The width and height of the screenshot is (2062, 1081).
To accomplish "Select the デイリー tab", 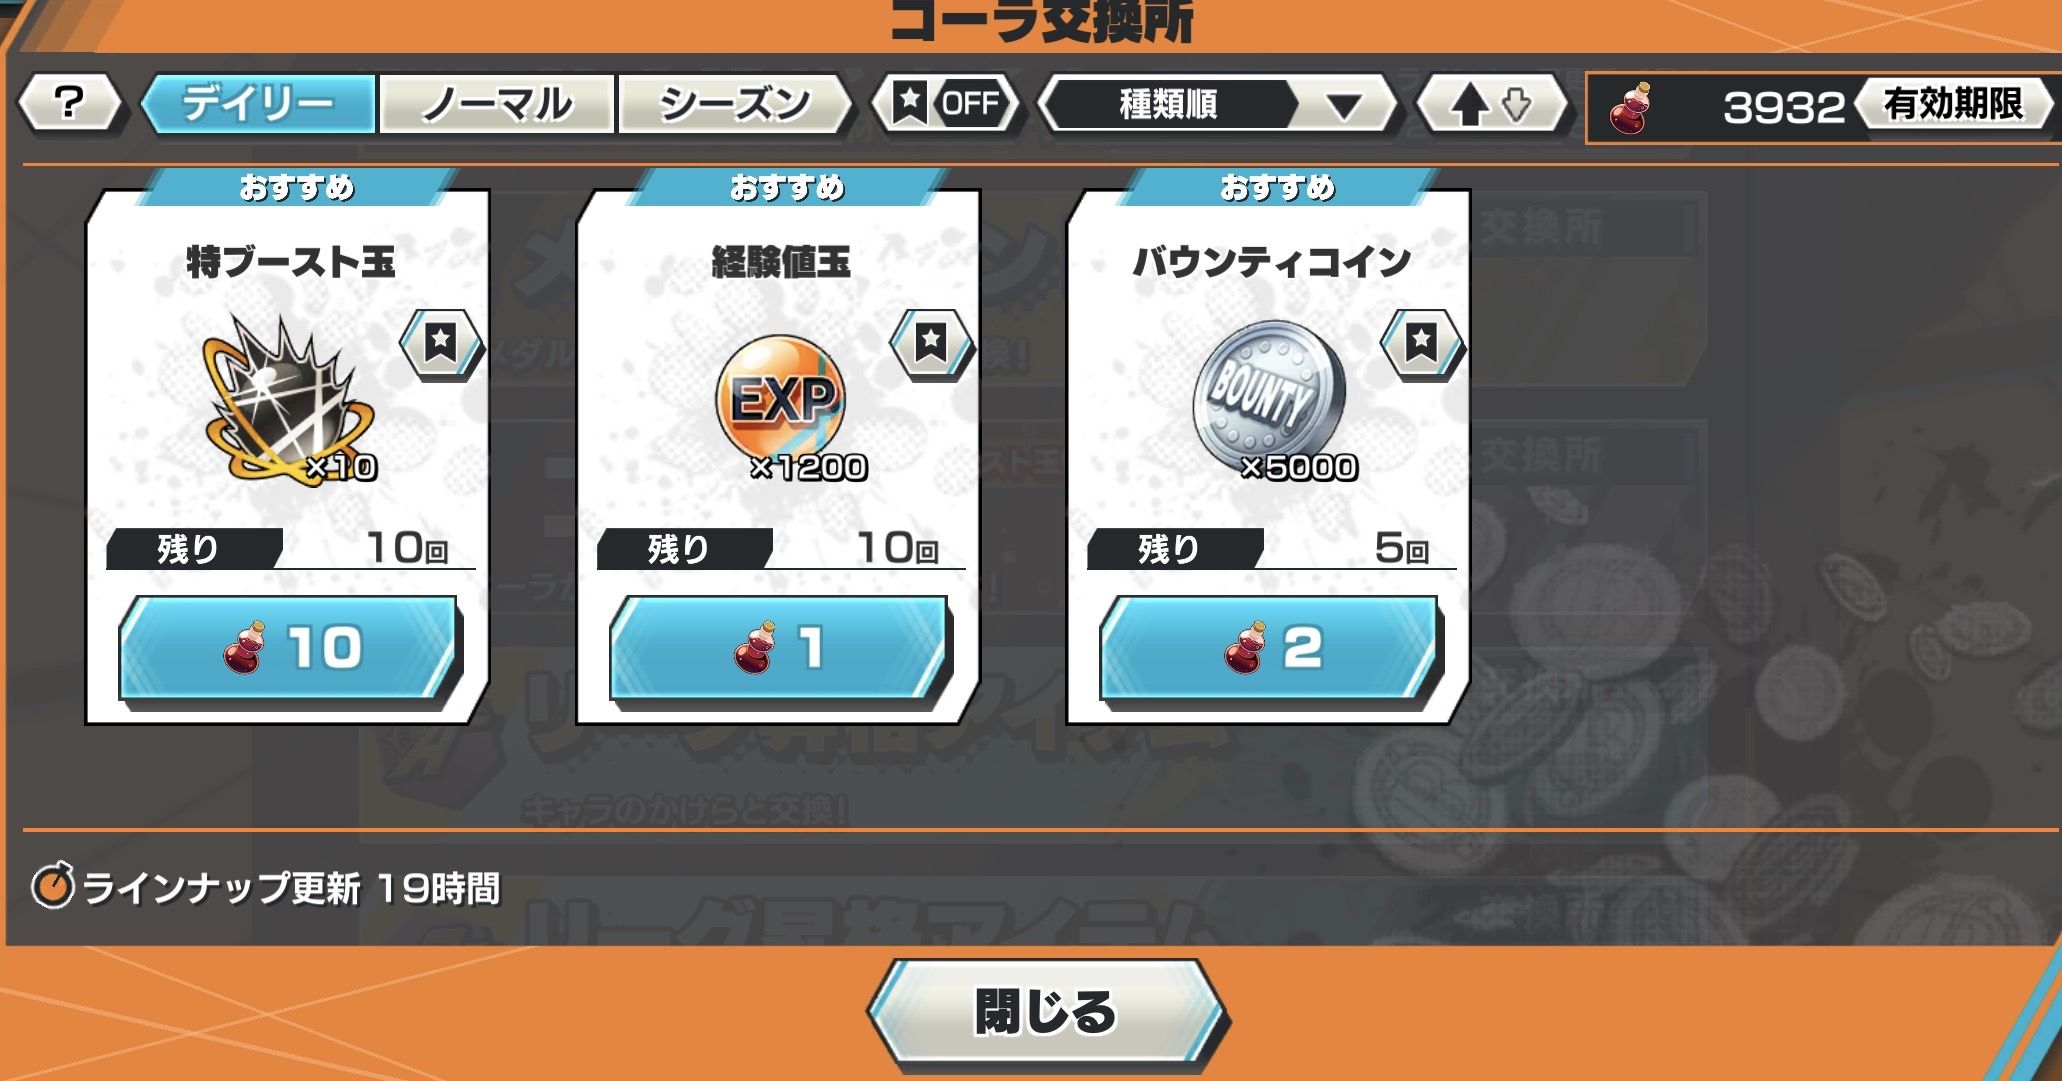I will point(258,103).
